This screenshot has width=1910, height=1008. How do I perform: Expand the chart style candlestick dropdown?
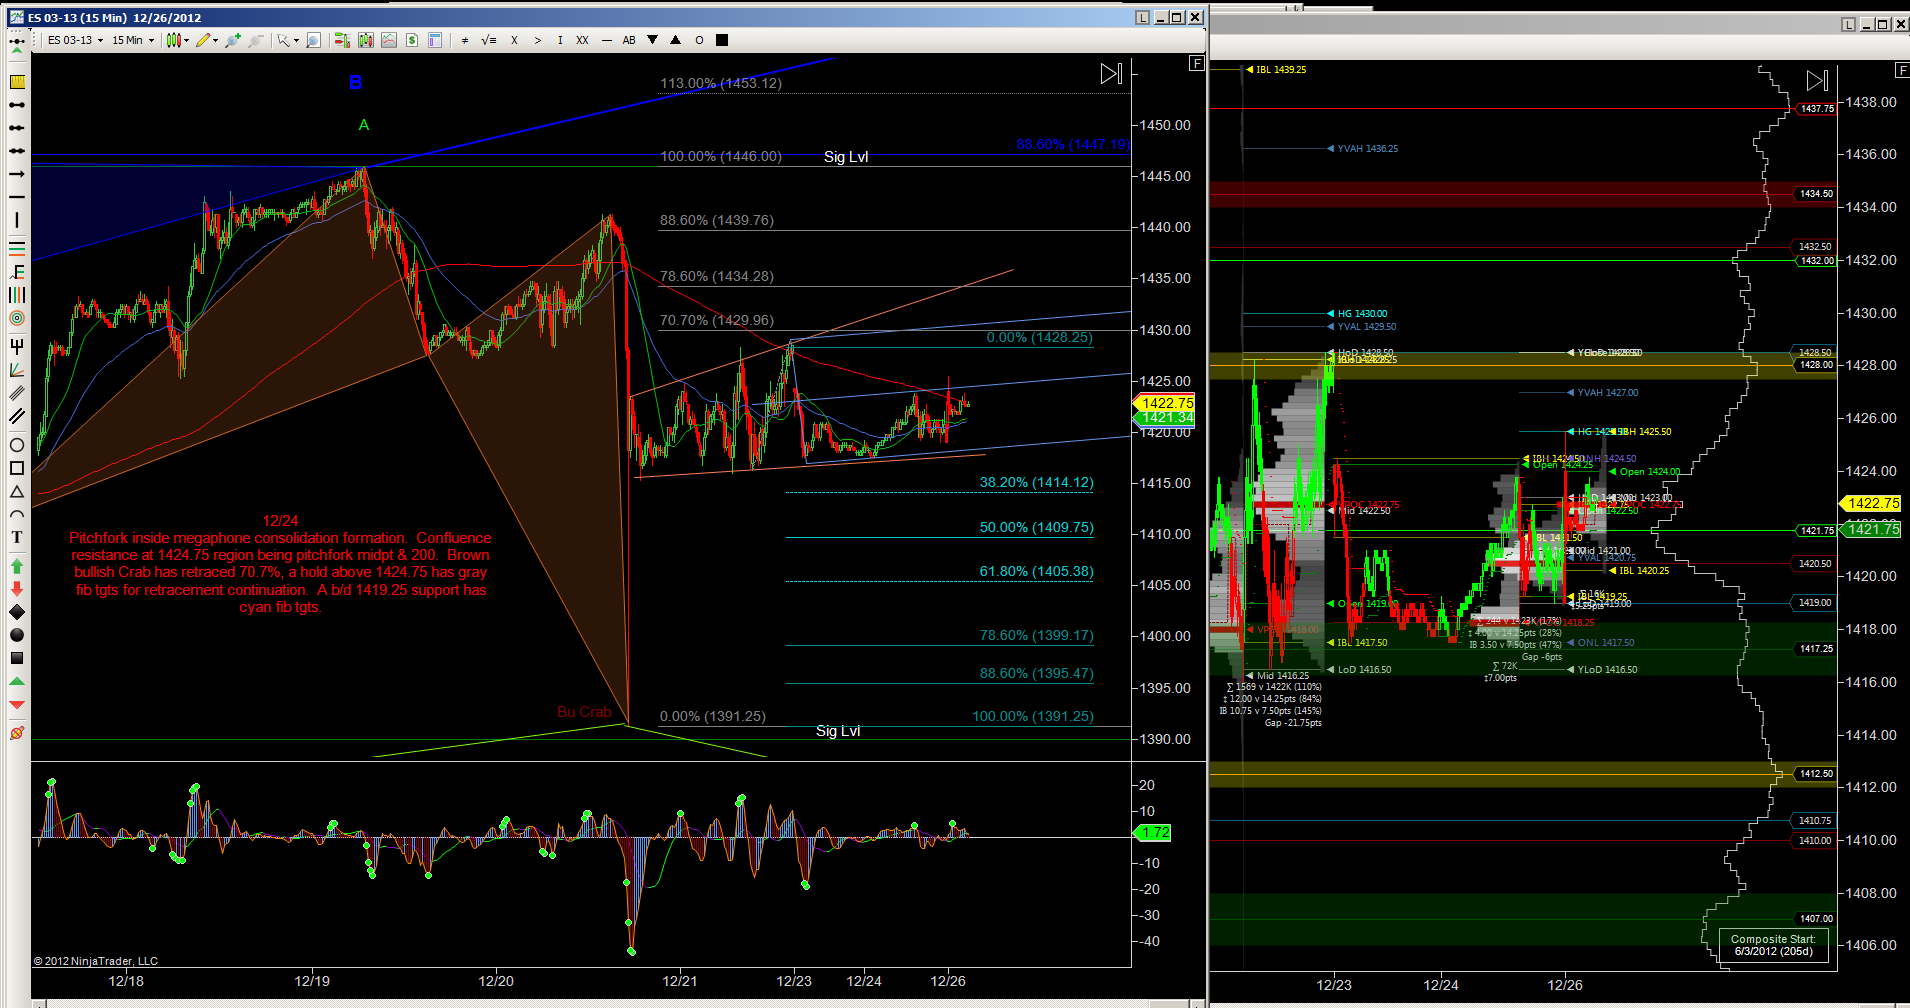[178, 40]
